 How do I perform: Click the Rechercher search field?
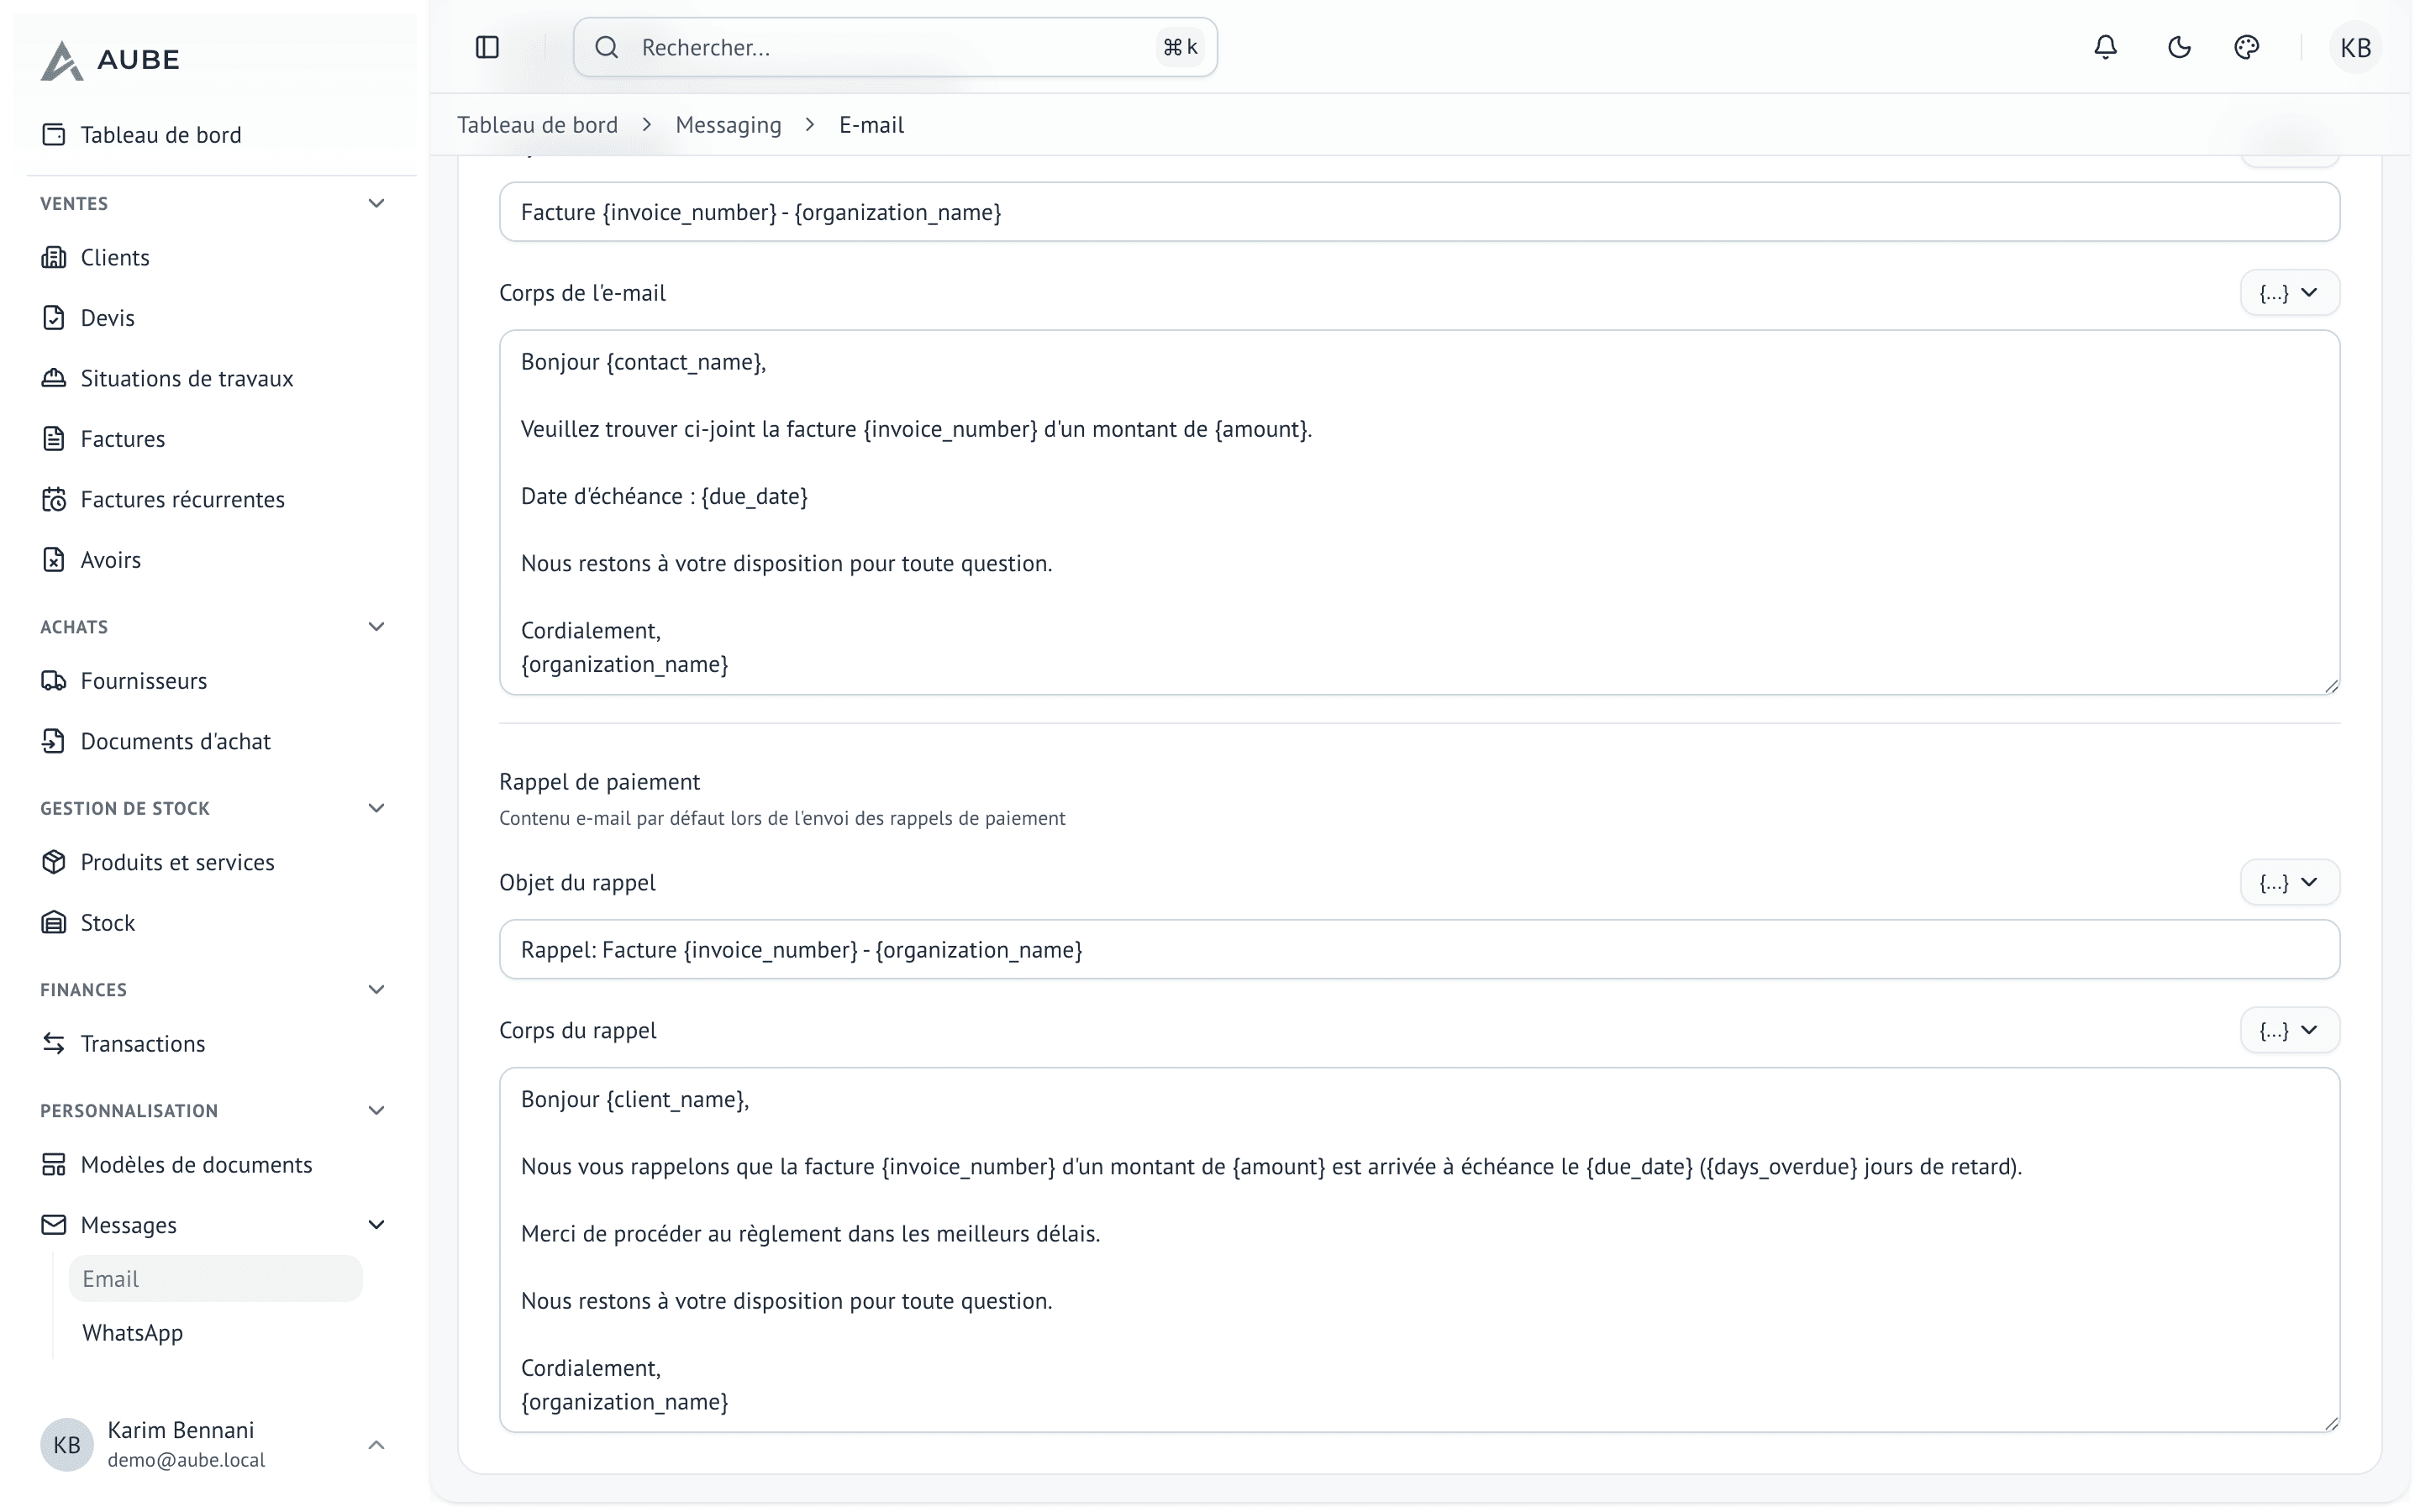coord(895,47)
